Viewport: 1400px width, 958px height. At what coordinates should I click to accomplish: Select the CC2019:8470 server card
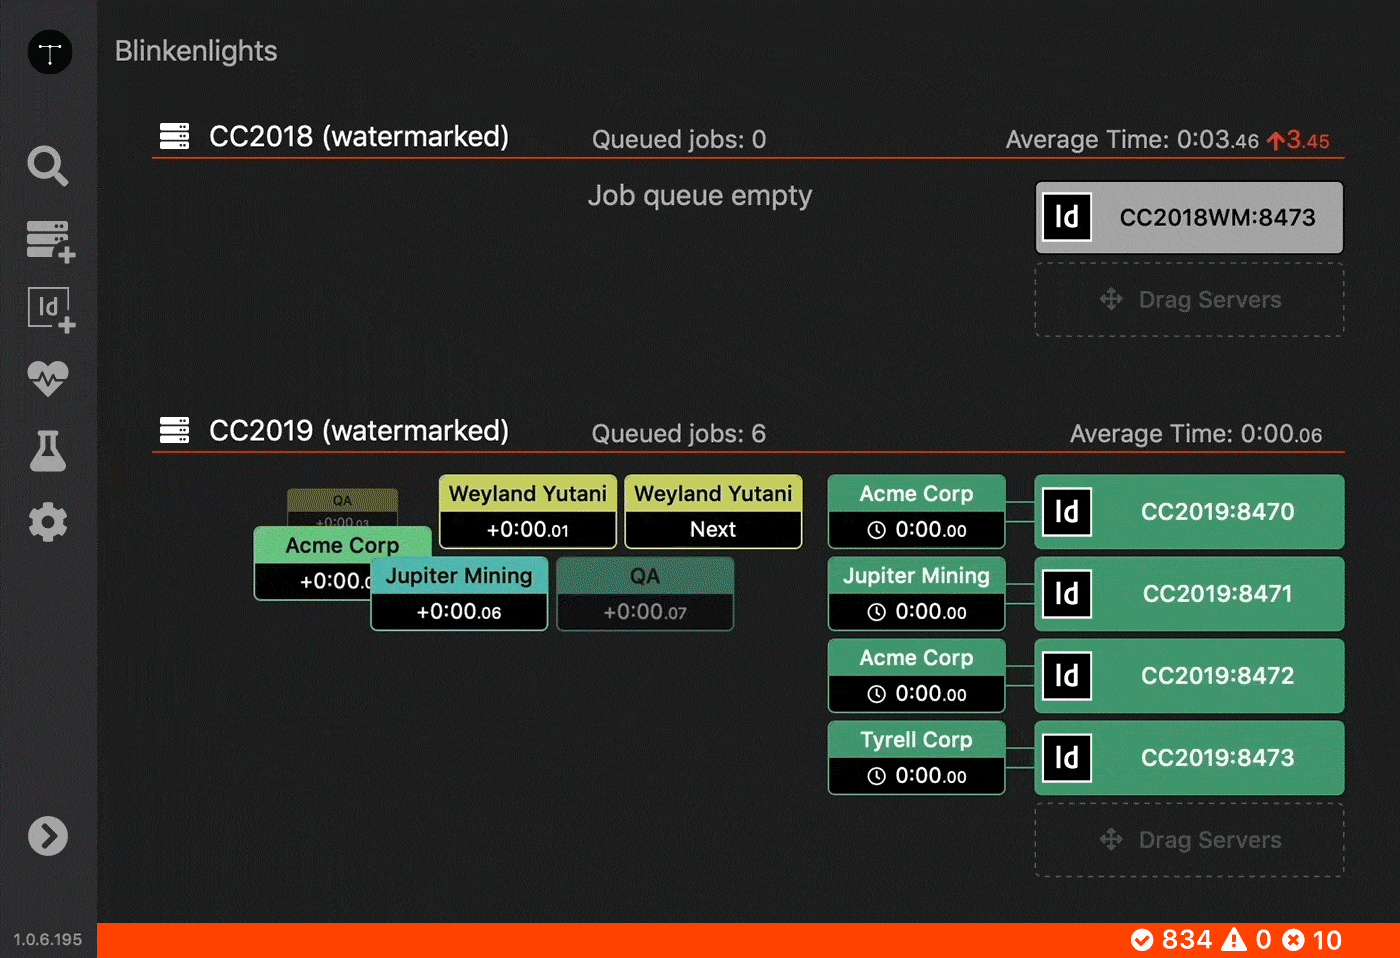1189,512
